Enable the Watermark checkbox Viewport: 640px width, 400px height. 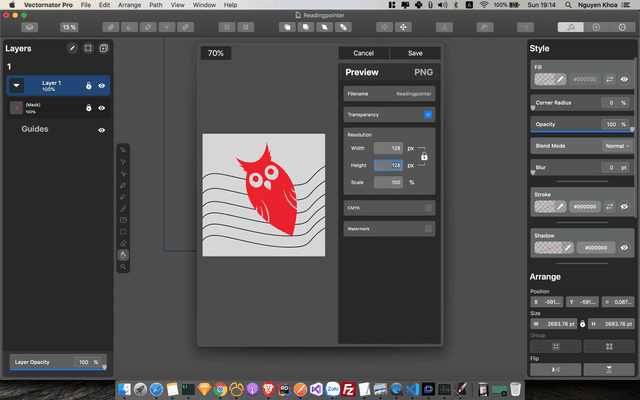pos(428,229)
